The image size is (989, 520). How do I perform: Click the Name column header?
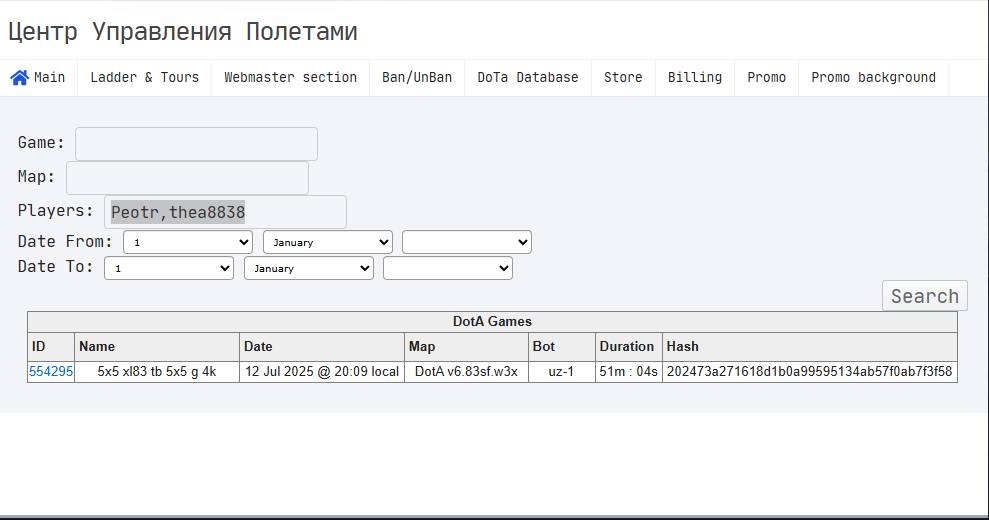tap(157, 346)
